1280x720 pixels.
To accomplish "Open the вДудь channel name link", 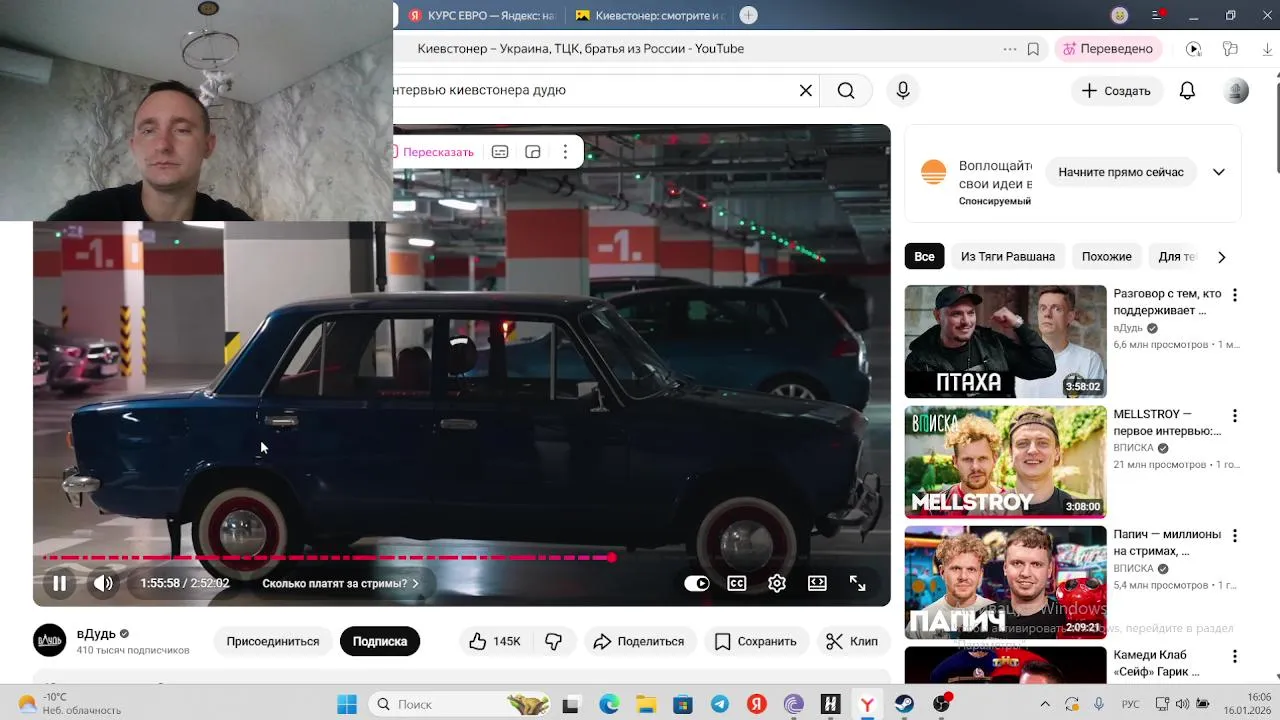I will [x=96, y=634].
